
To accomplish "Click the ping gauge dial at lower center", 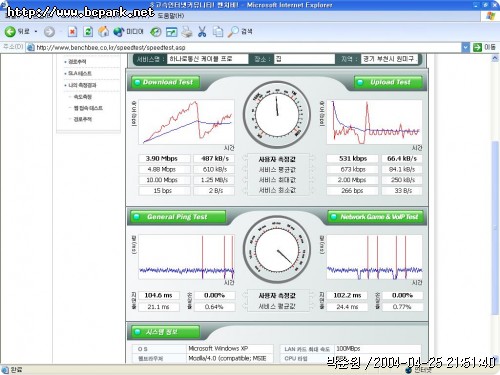I will coord(277,249).
